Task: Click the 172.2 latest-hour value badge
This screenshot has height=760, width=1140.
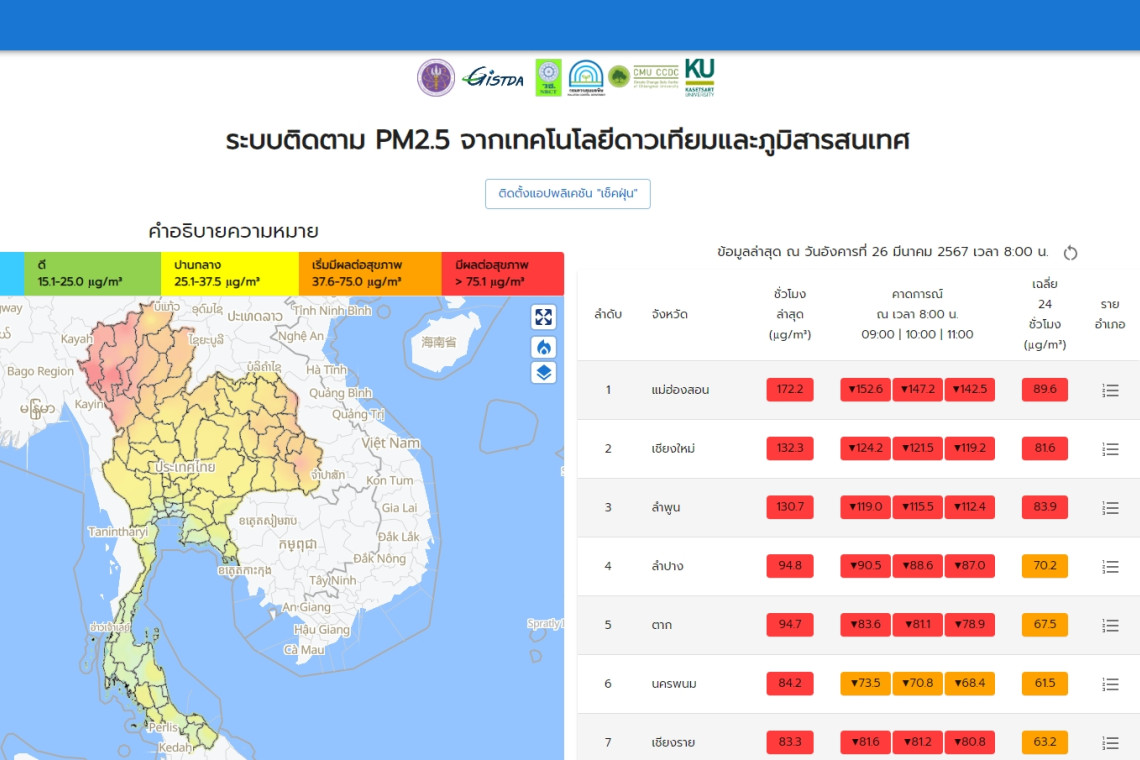Action: click(790, 390)
